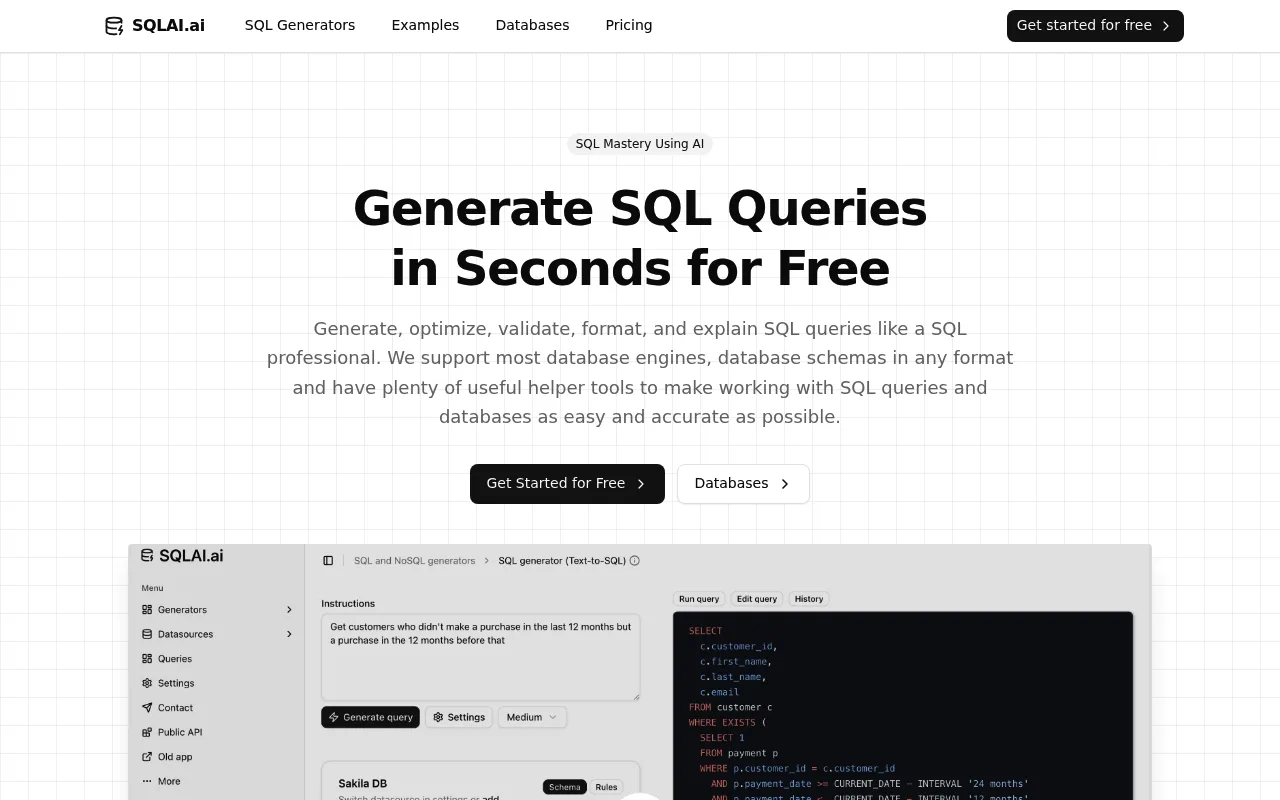Open Databases in the top navigation bar
The height and width of the screenshot is (800, 1280).
(532, 25)
